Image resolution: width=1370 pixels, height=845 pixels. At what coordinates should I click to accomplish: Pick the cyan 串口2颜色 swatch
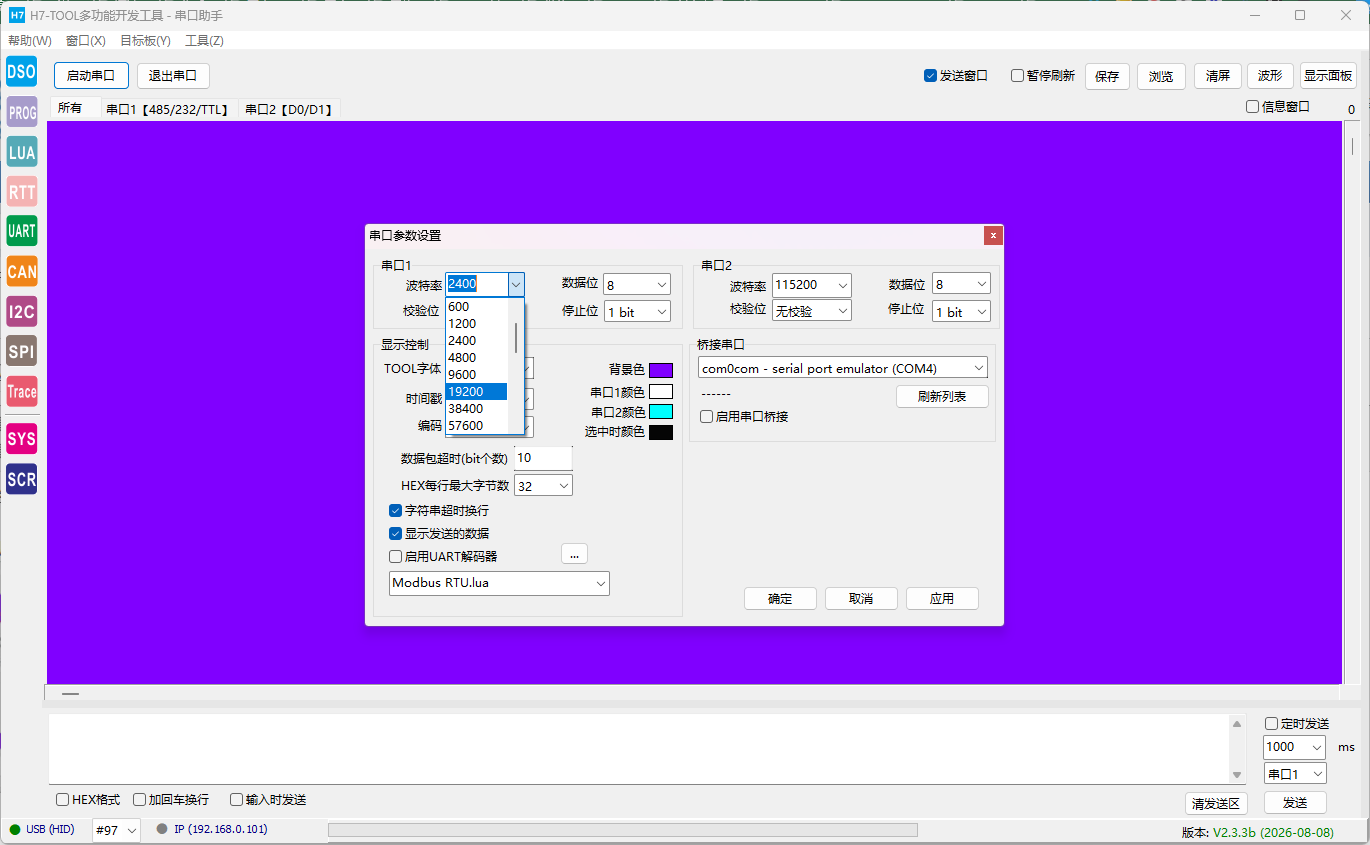[661, 412]
